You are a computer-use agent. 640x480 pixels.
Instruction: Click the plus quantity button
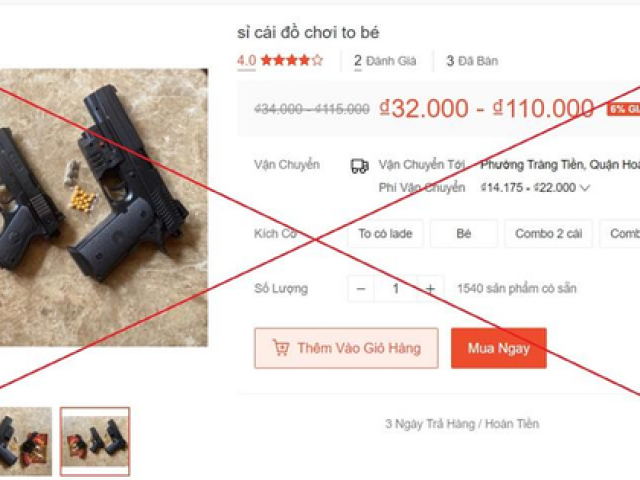point(430,289)
